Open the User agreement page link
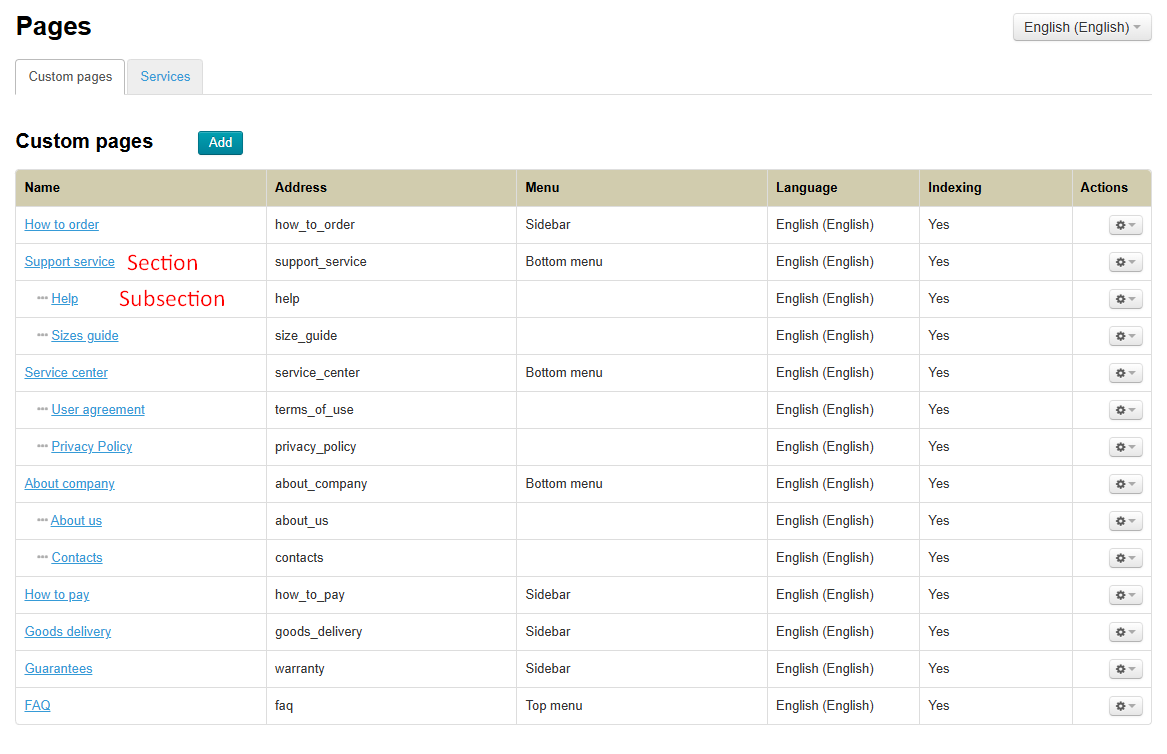The height and width of the screenshot is (754, 1167). pyautogui.click(x=98, y=410)
